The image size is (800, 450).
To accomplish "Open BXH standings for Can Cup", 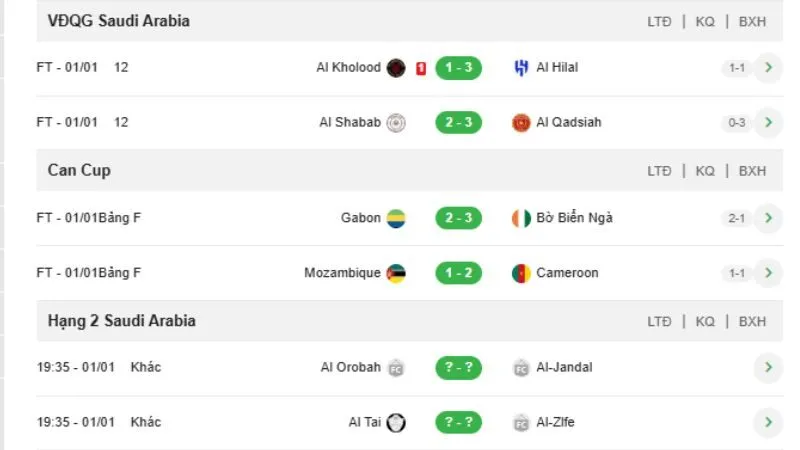I will click(752, 171).
